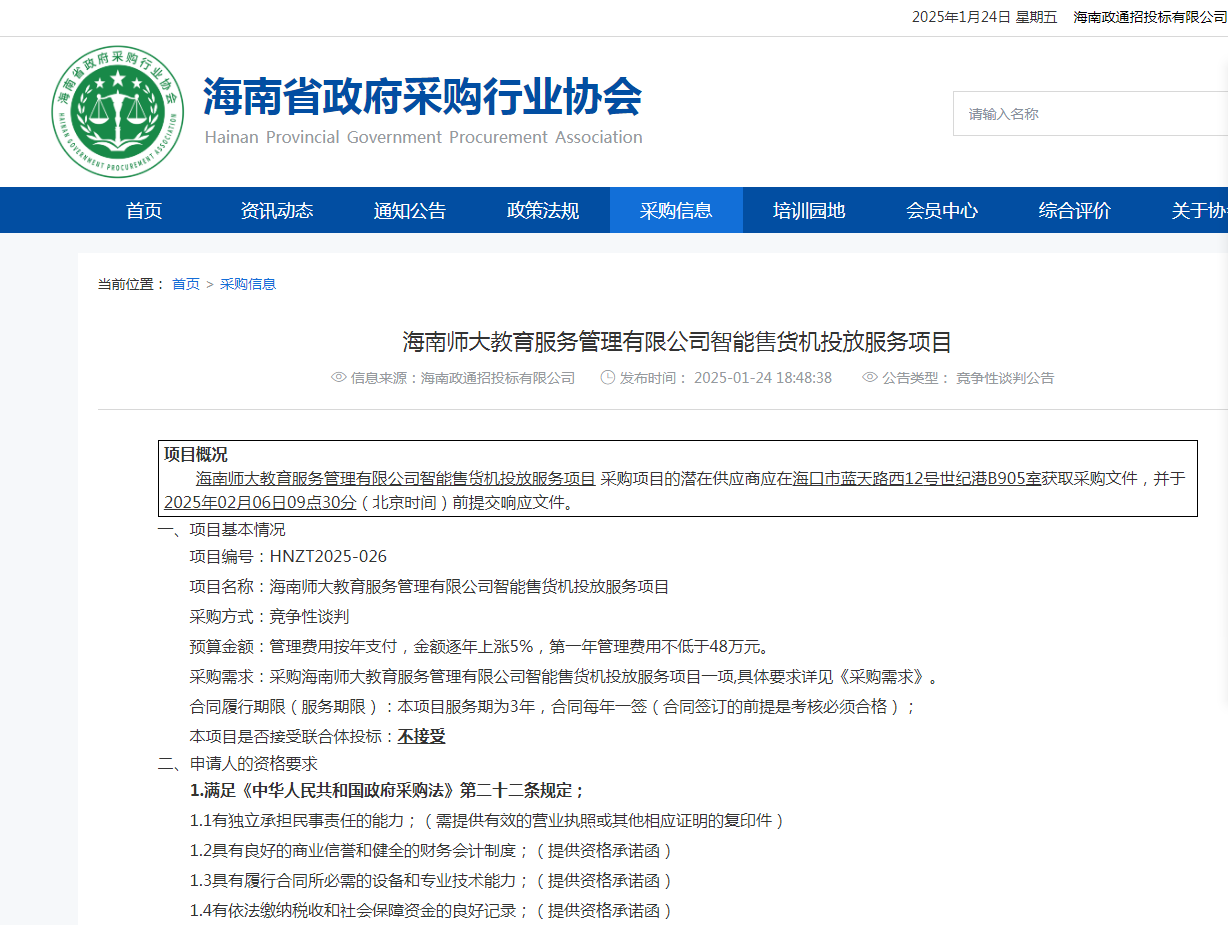Select the highlighted 采购信息 tab
The image size is (1228, 925).
[676, 210]
